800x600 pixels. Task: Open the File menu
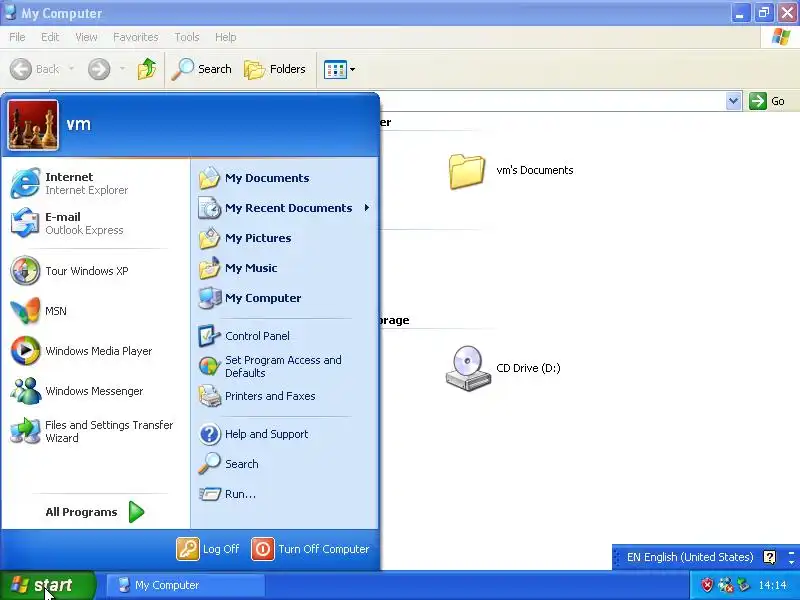click(17, 37)
